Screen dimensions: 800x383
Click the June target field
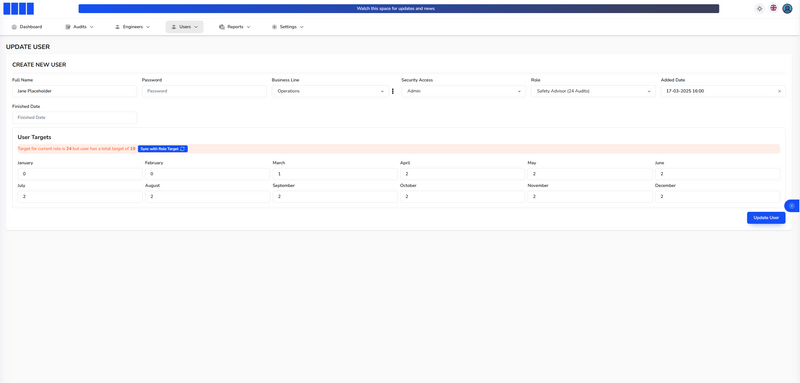(717, 174)
